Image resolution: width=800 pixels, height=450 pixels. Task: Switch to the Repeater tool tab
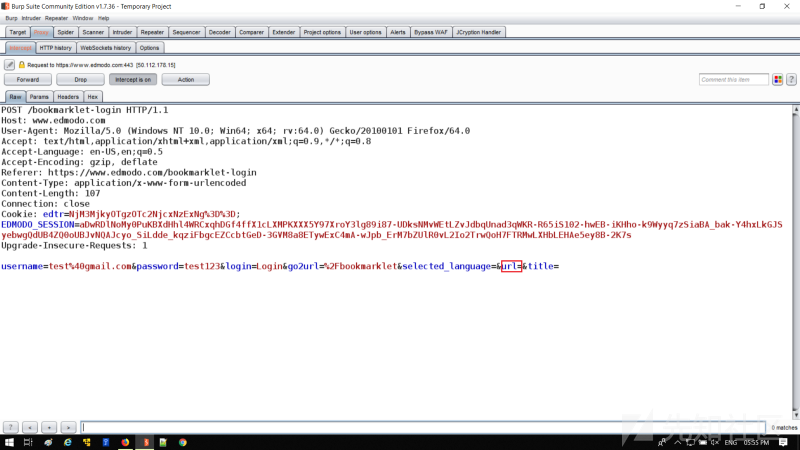click(x=152, y=32)
